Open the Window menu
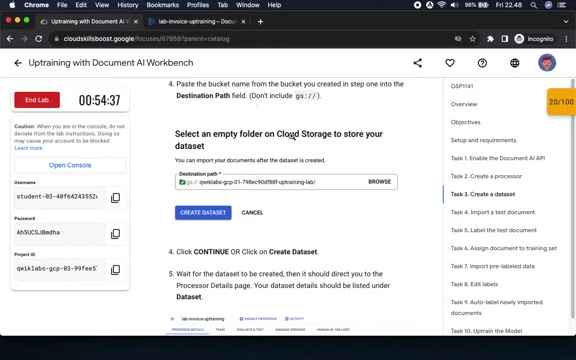Screen dimensions: 576x360 tap(248, 5)
